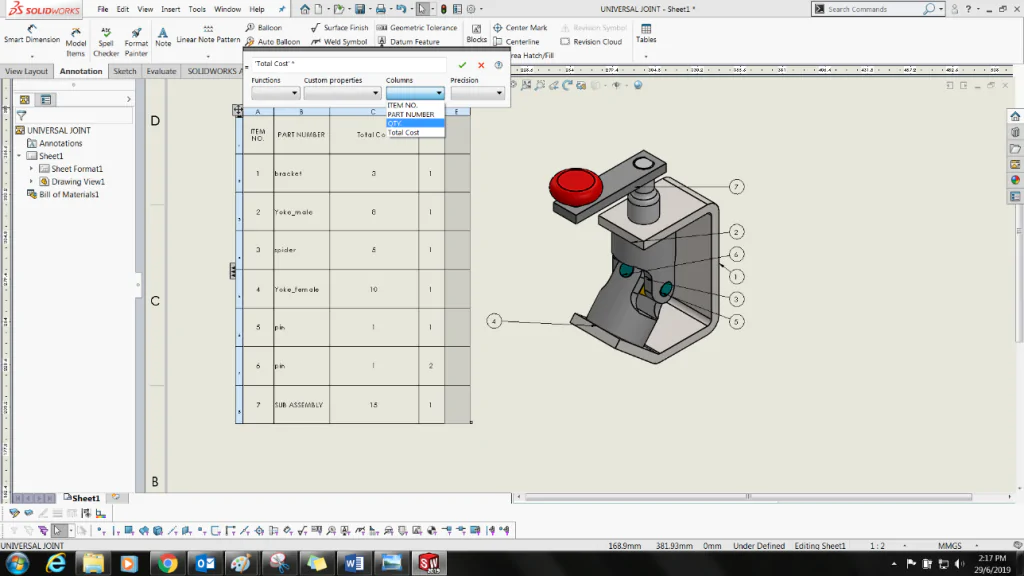Viewport: 1024px width, 576px height.
Task: Select the 'SUB ASSEMBLY' table cell
Action: tap(301, 405)
